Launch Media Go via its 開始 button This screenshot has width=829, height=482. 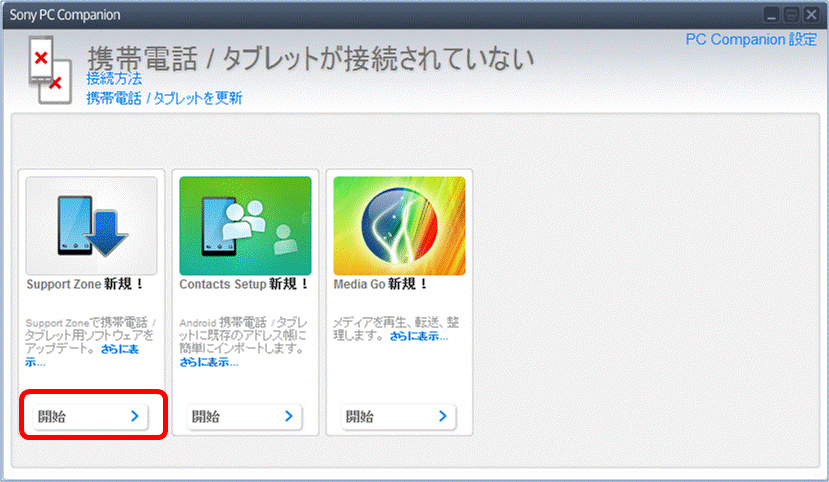point(398,416)
